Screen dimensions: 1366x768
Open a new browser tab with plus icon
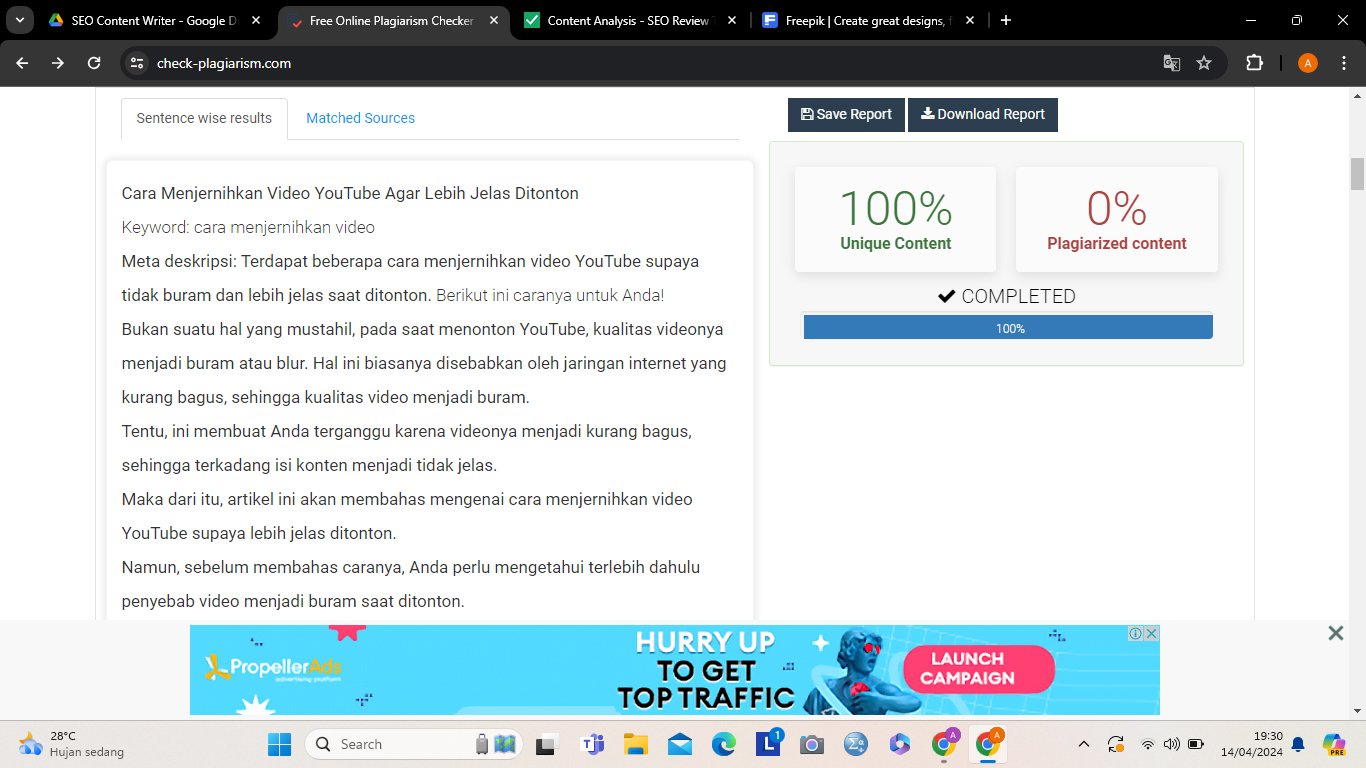coord(1006,20)
